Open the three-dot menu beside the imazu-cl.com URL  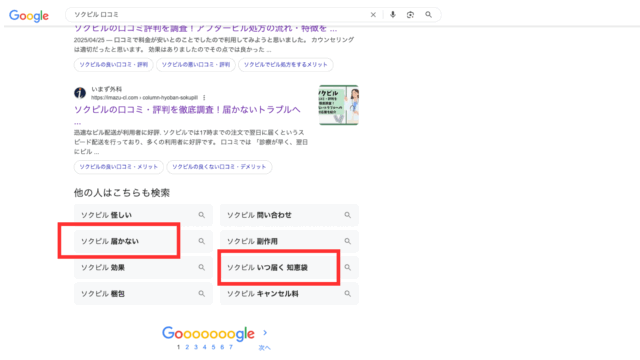tap(204, 98)
